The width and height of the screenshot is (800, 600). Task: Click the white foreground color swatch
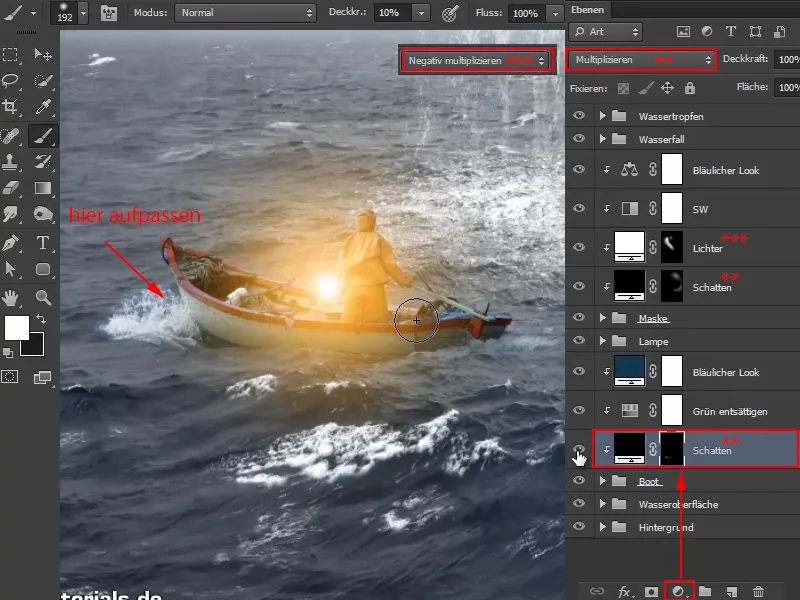(x=16, y=328)
